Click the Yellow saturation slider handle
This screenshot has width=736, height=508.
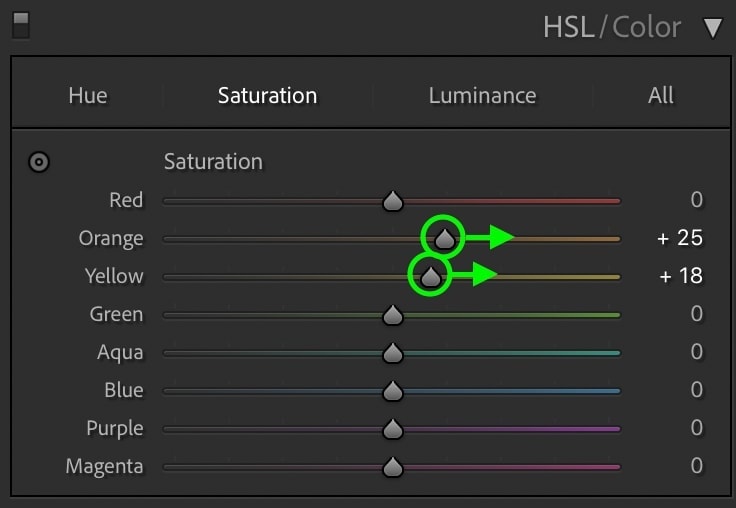431,276
